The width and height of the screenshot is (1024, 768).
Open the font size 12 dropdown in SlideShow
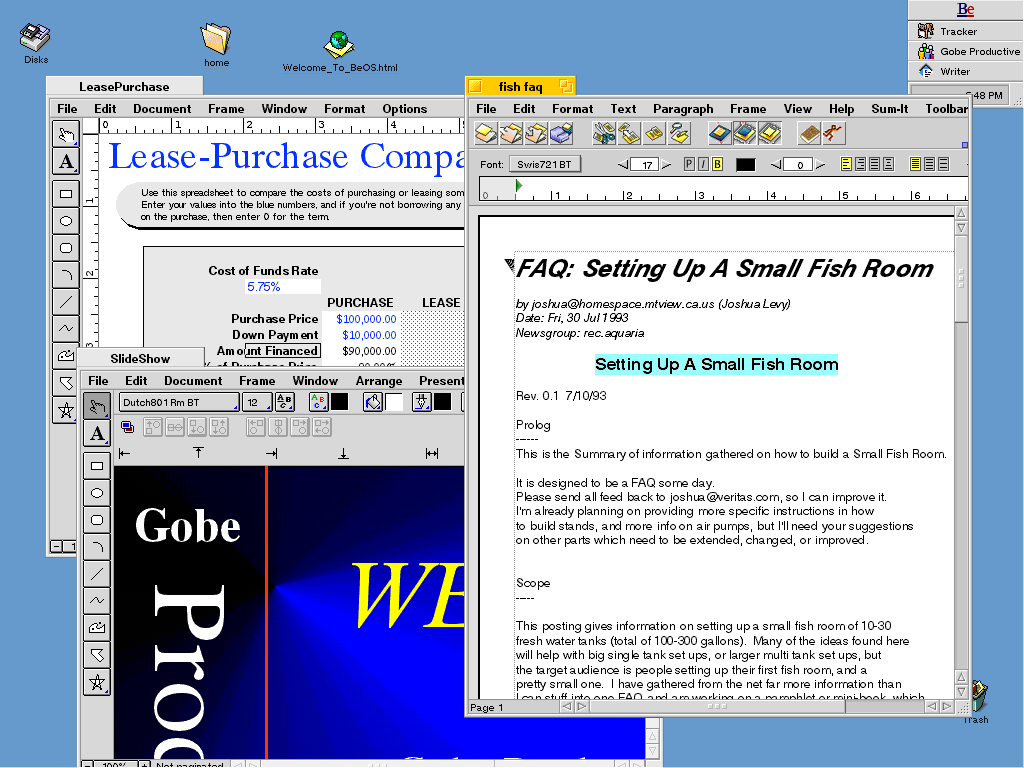(257, 402)
